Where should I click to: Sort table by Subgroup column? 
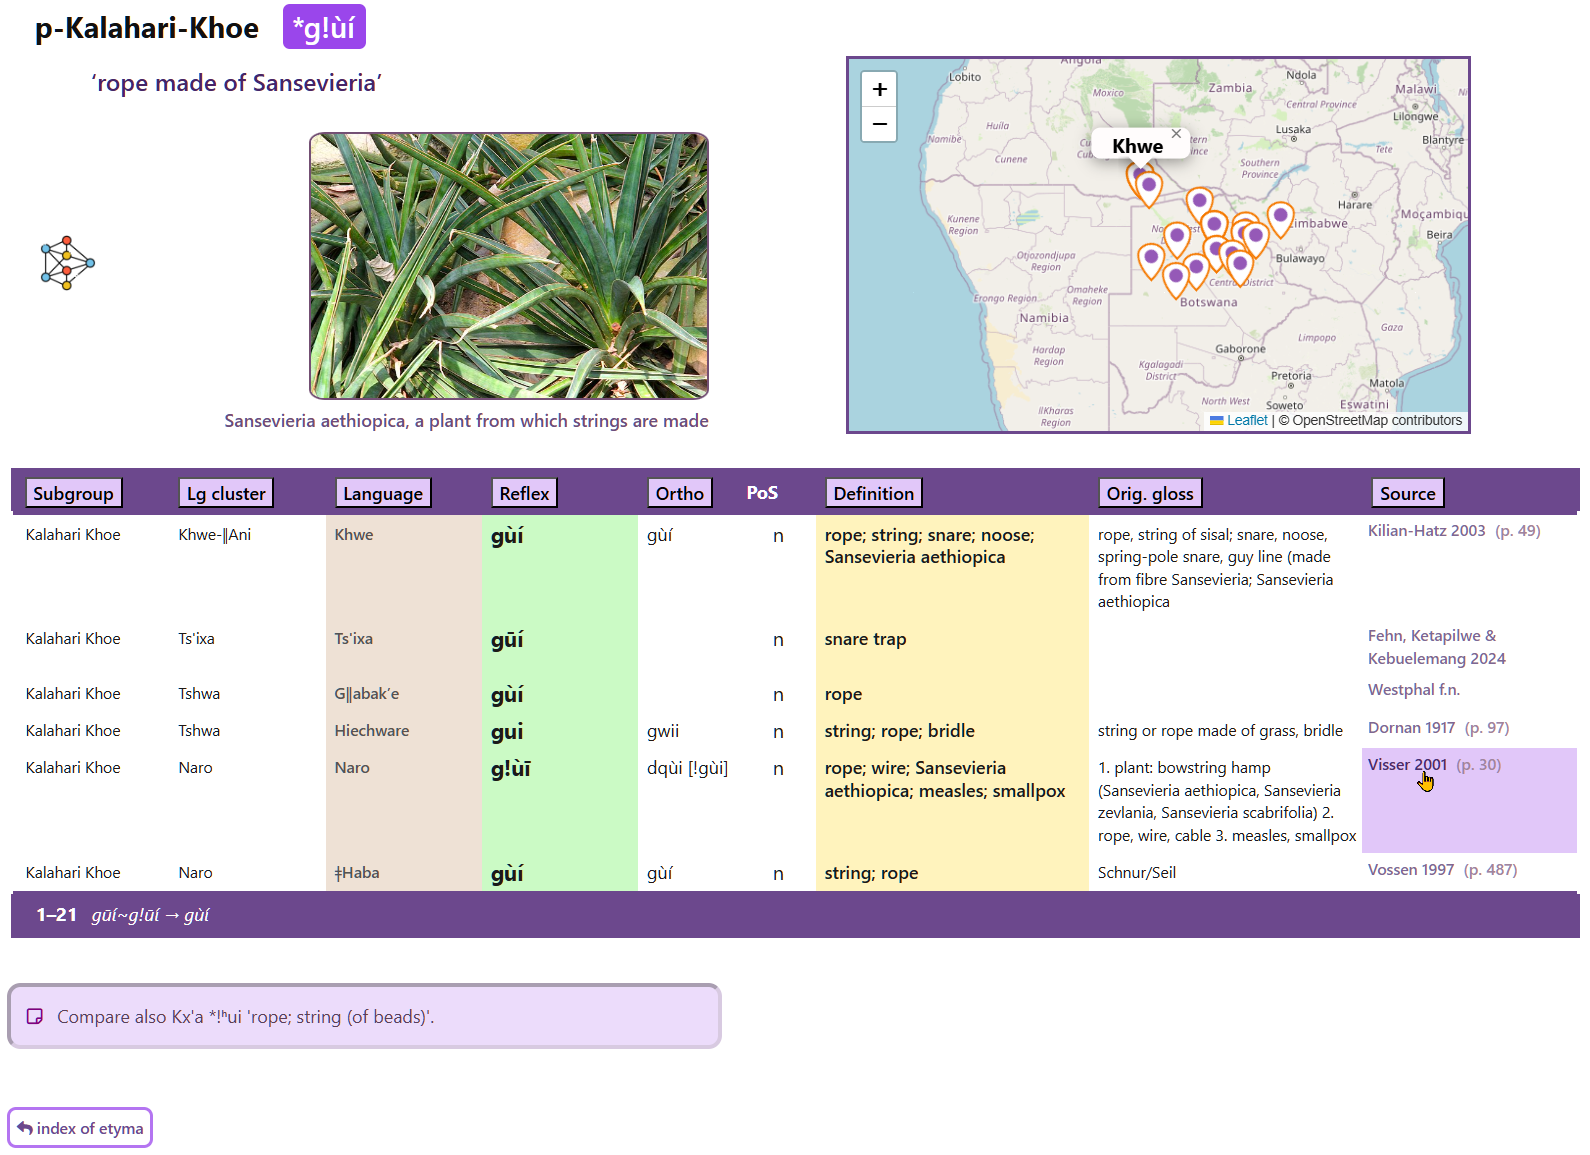point(73,493)
